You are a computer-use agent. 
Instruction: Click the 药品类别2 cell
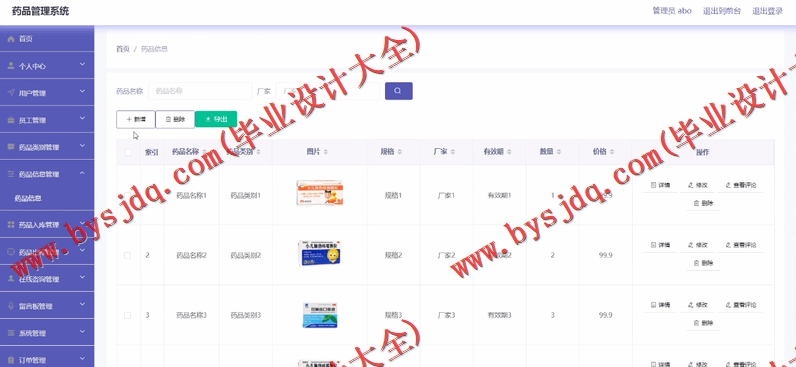tap(246, 255)
